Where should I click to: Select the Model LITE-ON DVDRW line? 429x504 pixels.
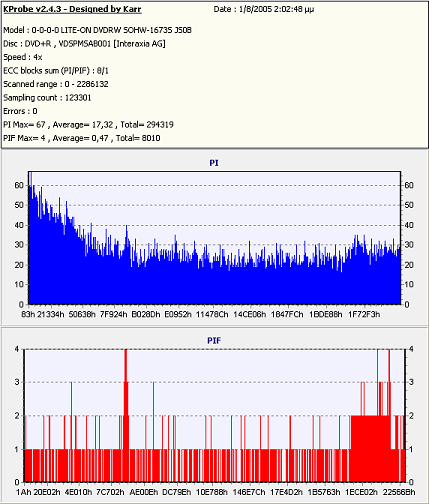97,30
